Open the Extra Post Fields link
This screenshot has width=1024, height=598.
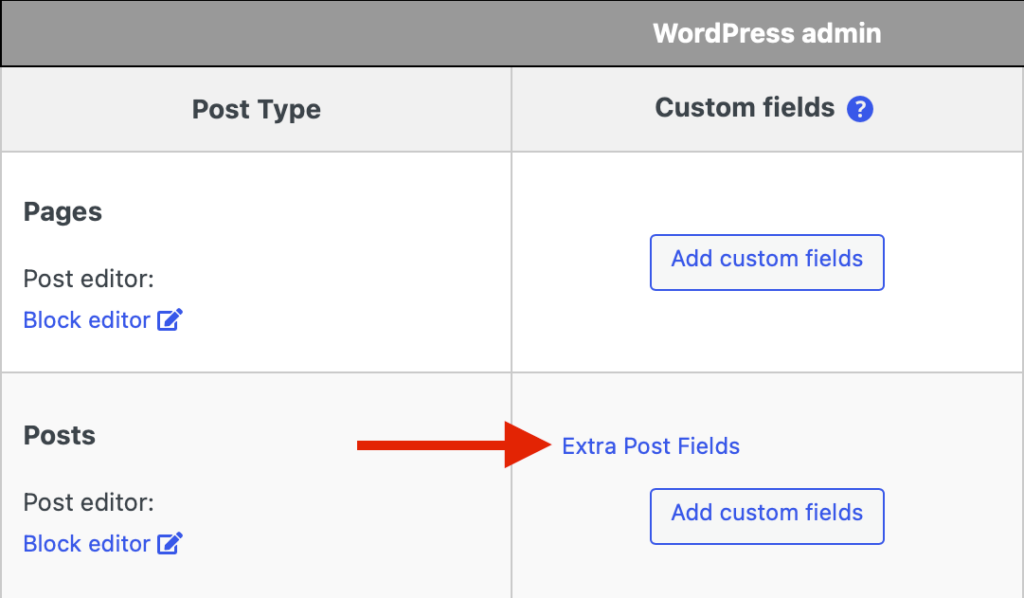650,446
